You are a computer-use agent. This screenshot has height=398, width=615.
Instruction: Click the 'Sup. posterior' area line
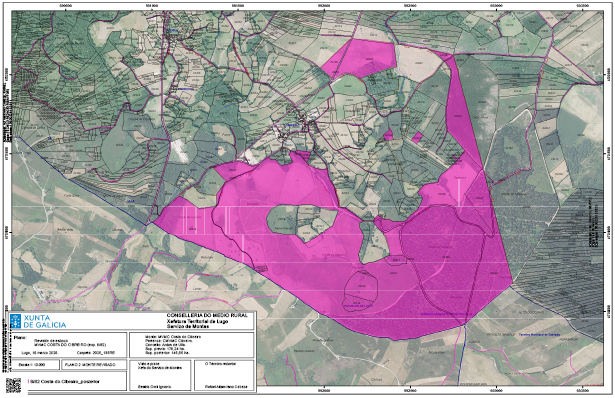(167, 353)
